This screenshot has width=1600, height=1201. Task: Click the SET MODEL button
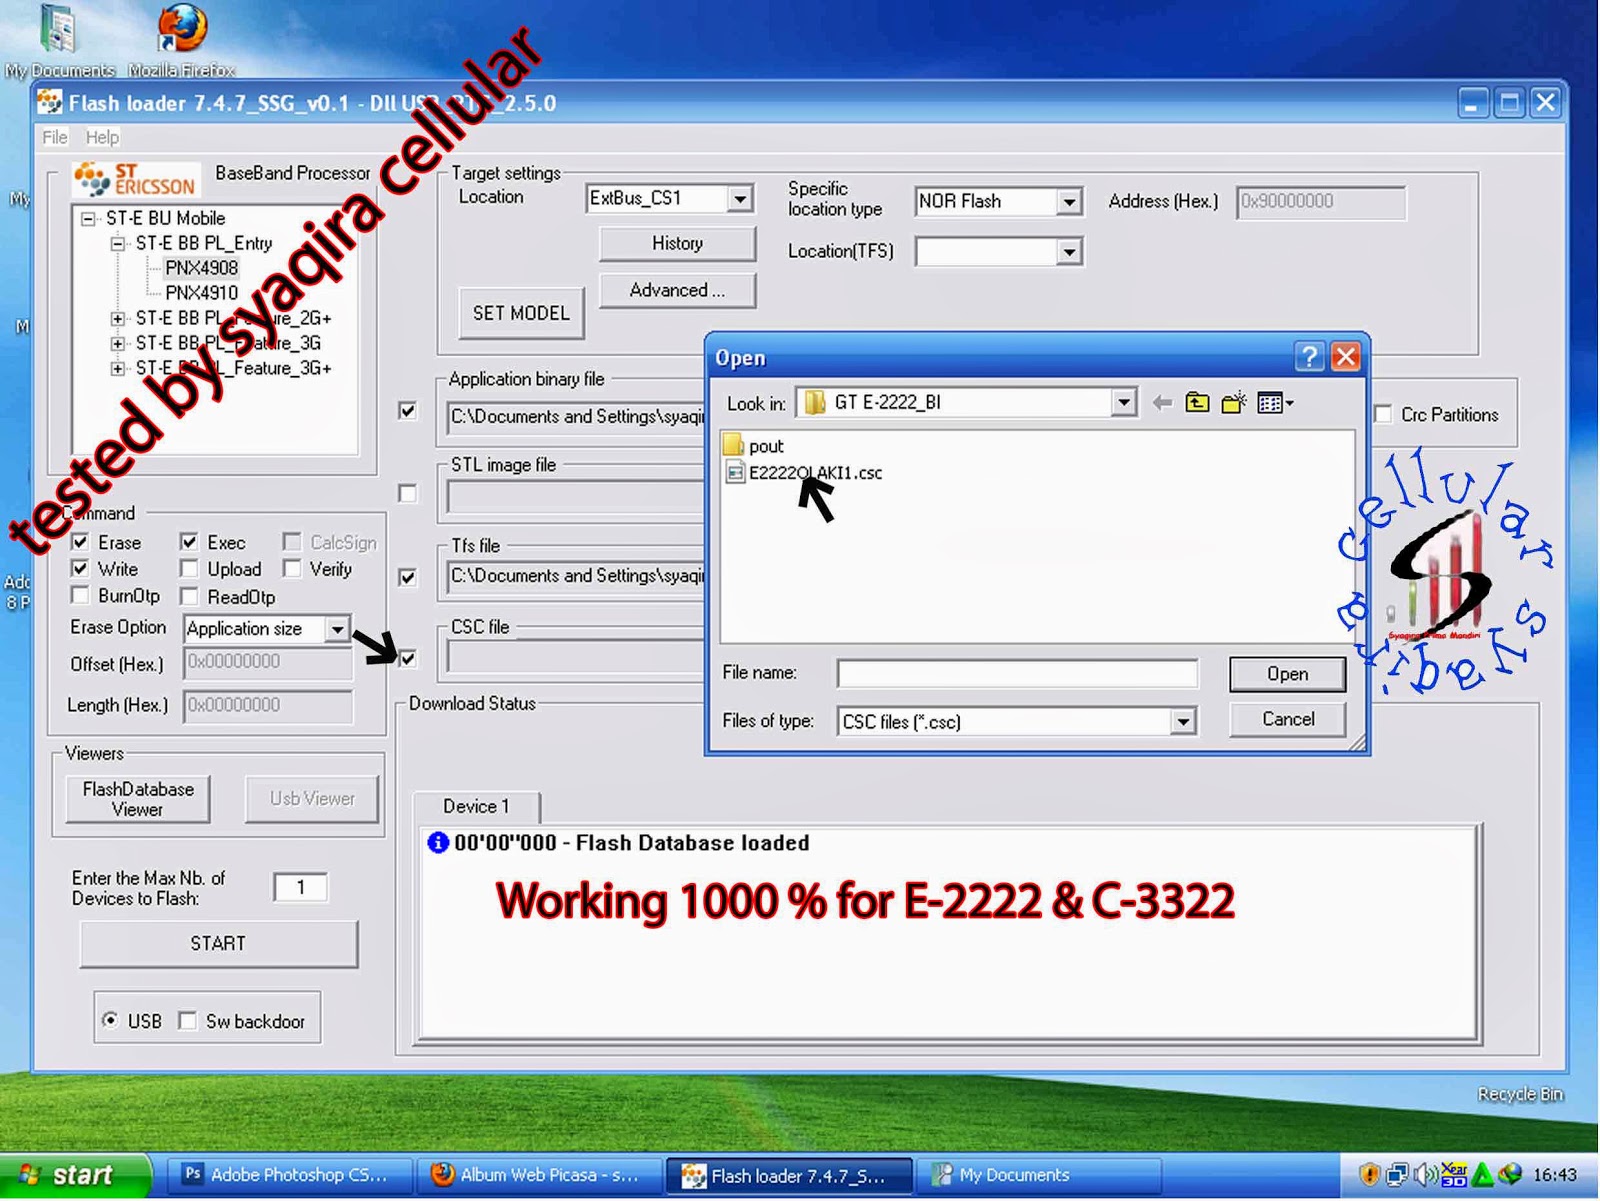click(521, 313)
